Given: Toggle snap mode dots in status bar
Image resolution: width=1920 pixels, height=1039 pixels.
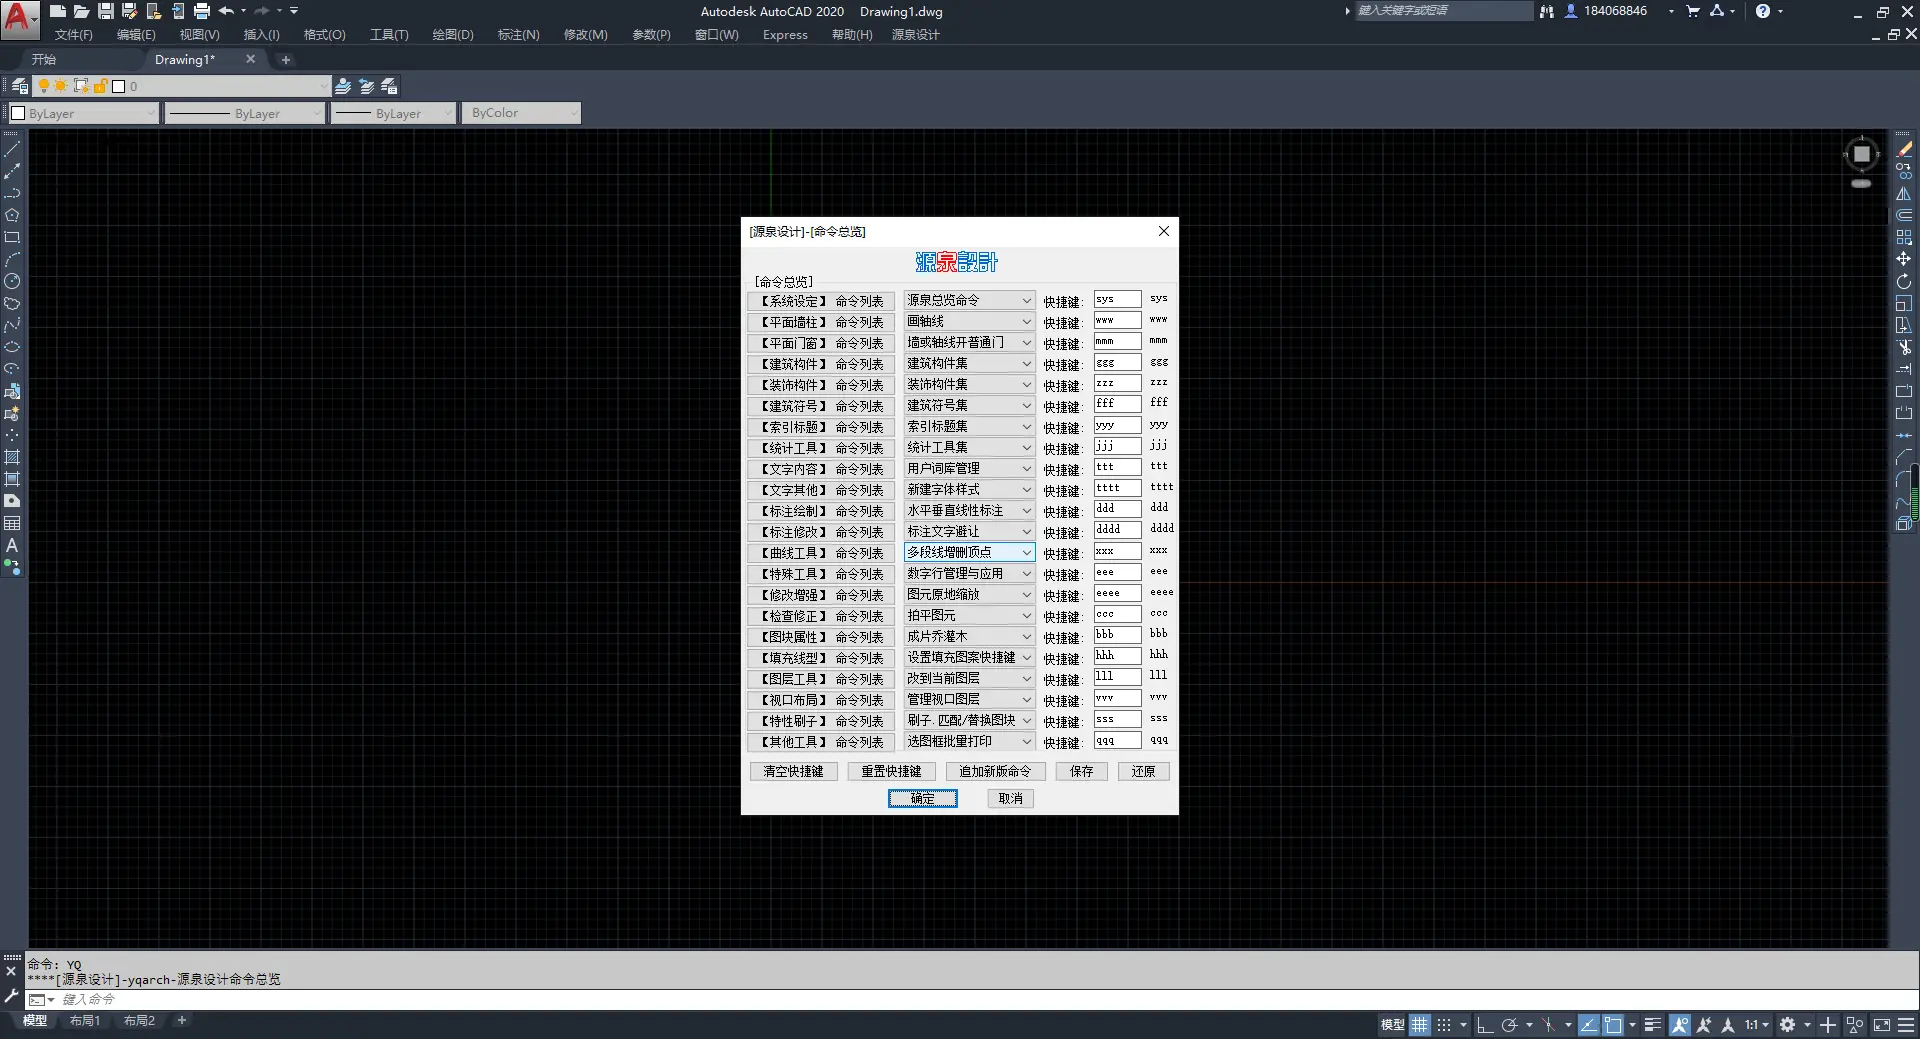Looking at the screenshot, I should [x=1444, y=1024].
